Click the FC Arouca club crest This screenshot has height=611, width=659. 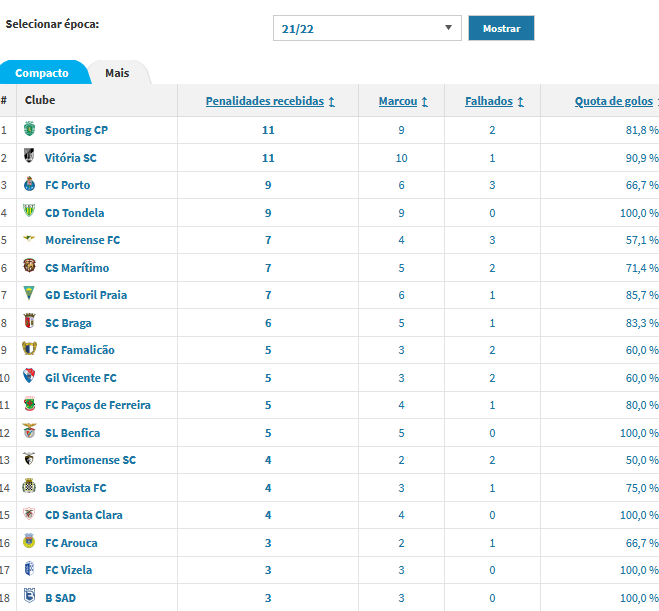pos(29,541)
